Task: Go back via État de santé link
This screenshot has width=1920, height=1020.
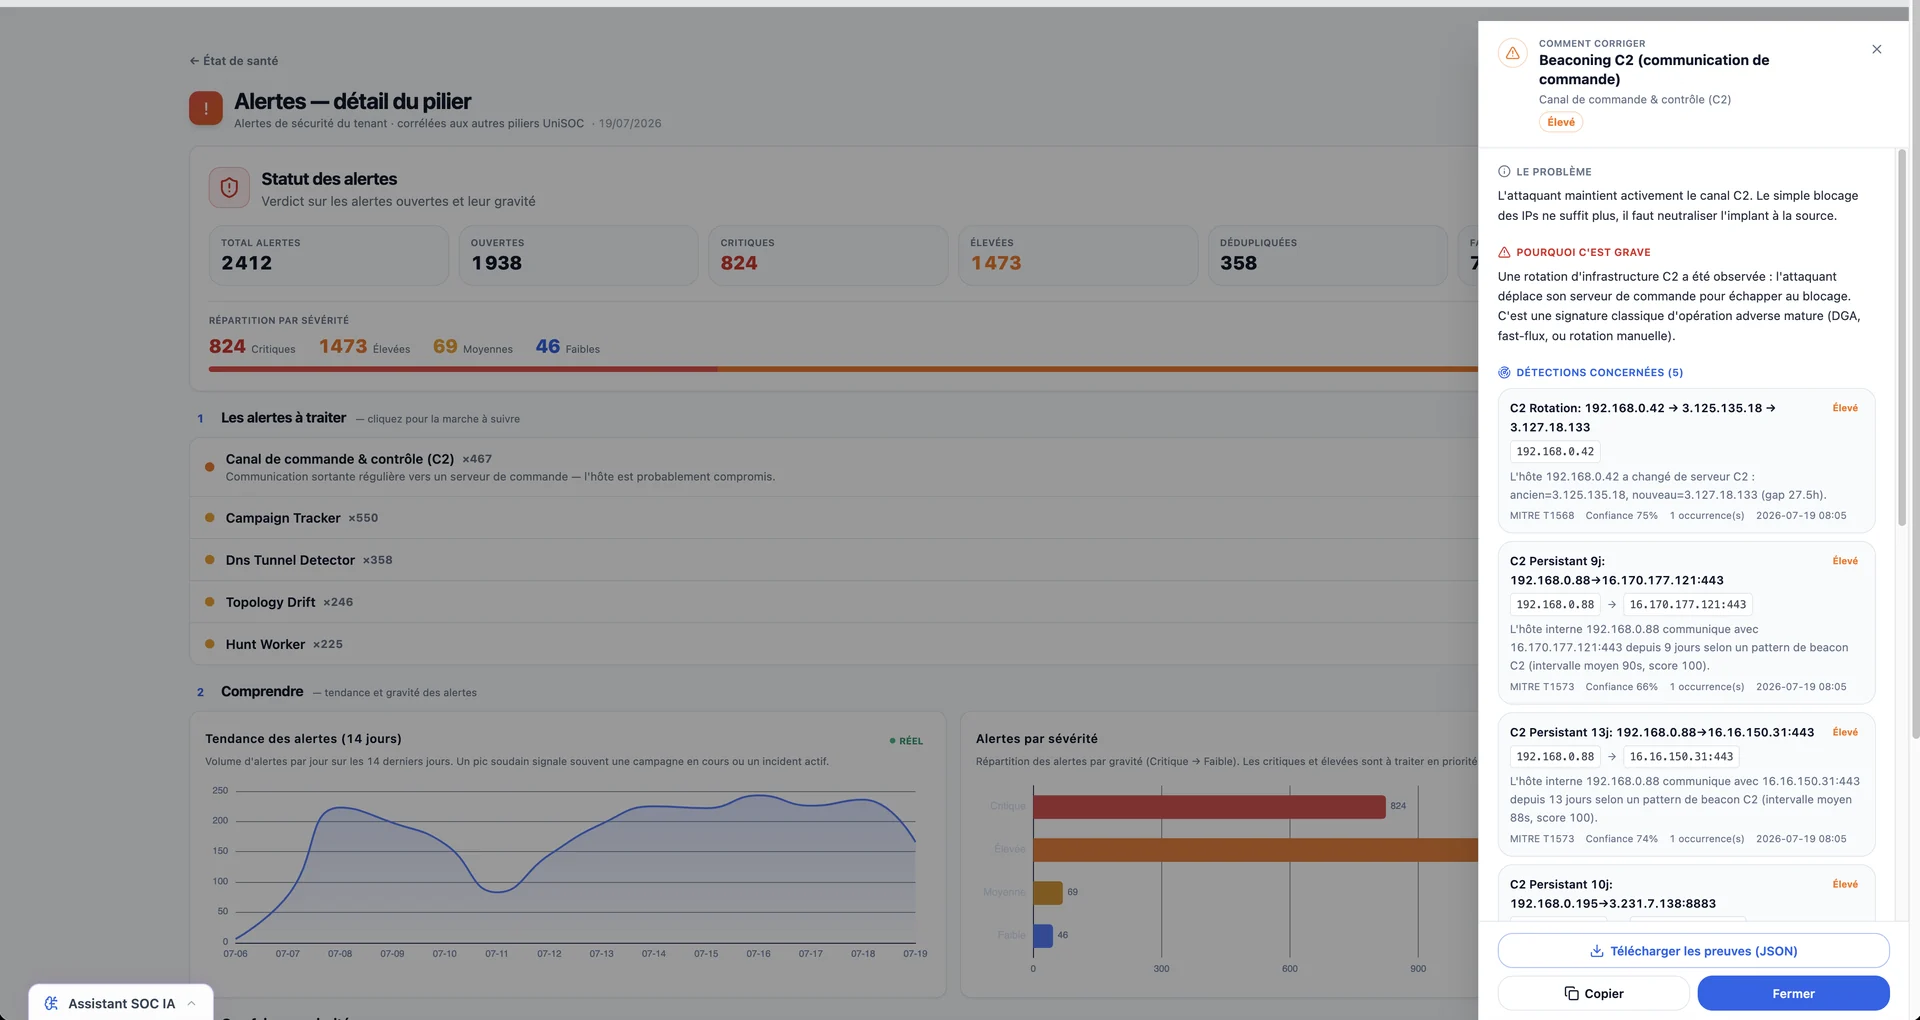Action: pyautogui.click(x=234, y=61)
